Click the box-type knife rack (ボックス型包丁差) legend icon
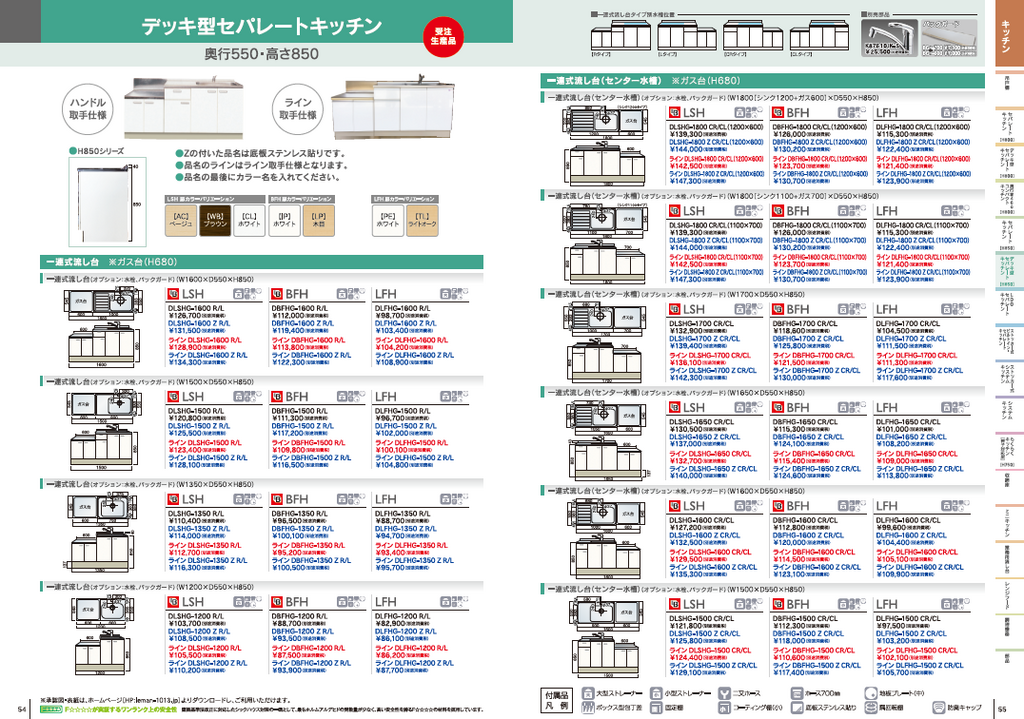The image size is (1024, 719). pyautogui.click(x=587, y=708)
